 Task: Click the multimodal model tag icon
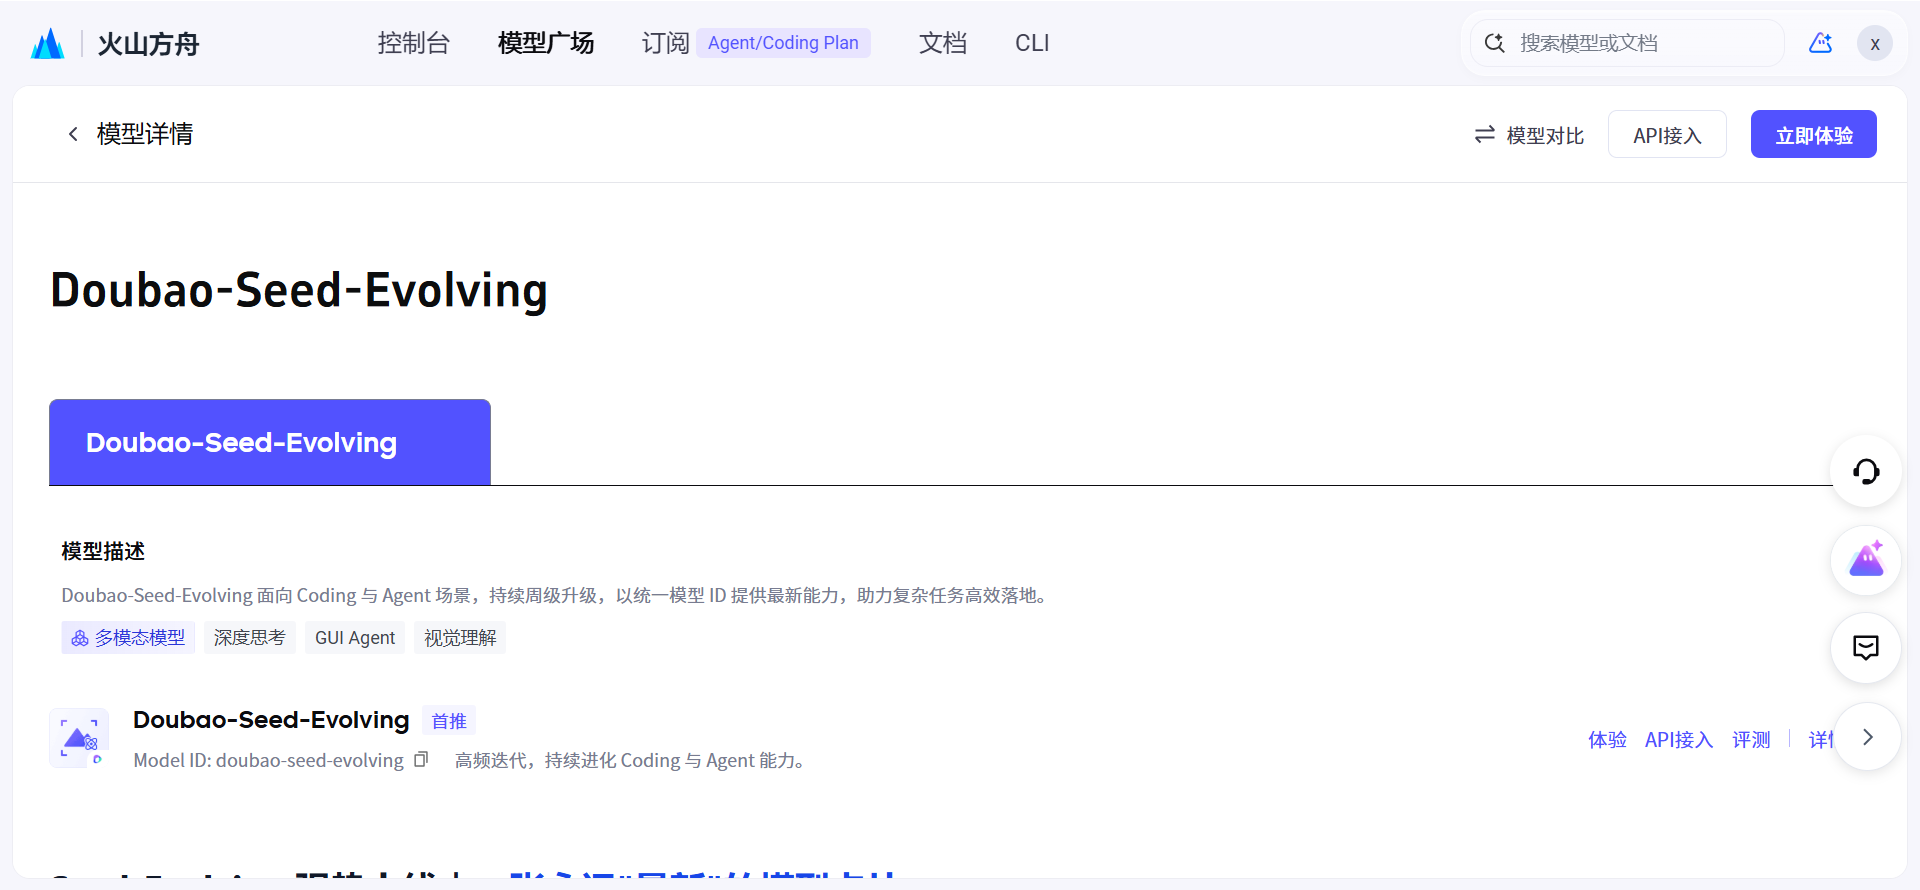pos(80,638)
